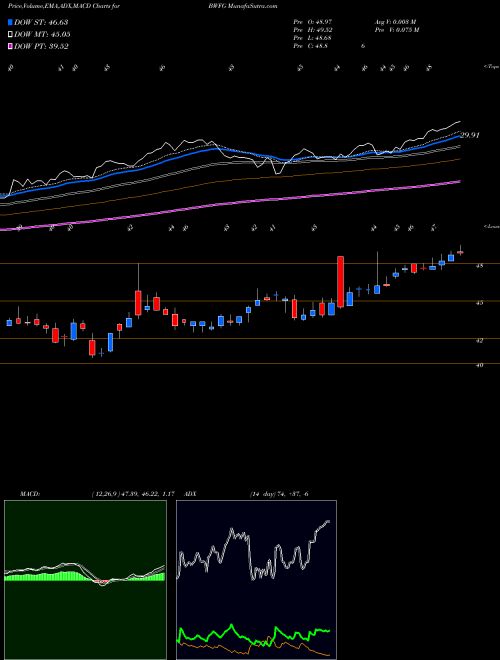Click the chart title 'Price,Volume,EMA,ADX,MACD Charts for'
This screenshot has height=660, width=500.
[64, 7]
